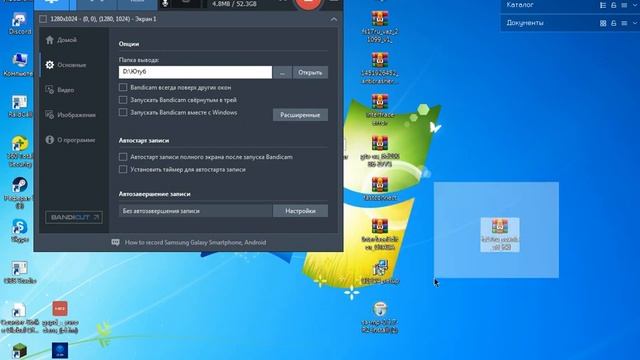640x360 pixels.
Task: Click the 4.8MB / 52.3GB storage readout
Action: (234, 4)
